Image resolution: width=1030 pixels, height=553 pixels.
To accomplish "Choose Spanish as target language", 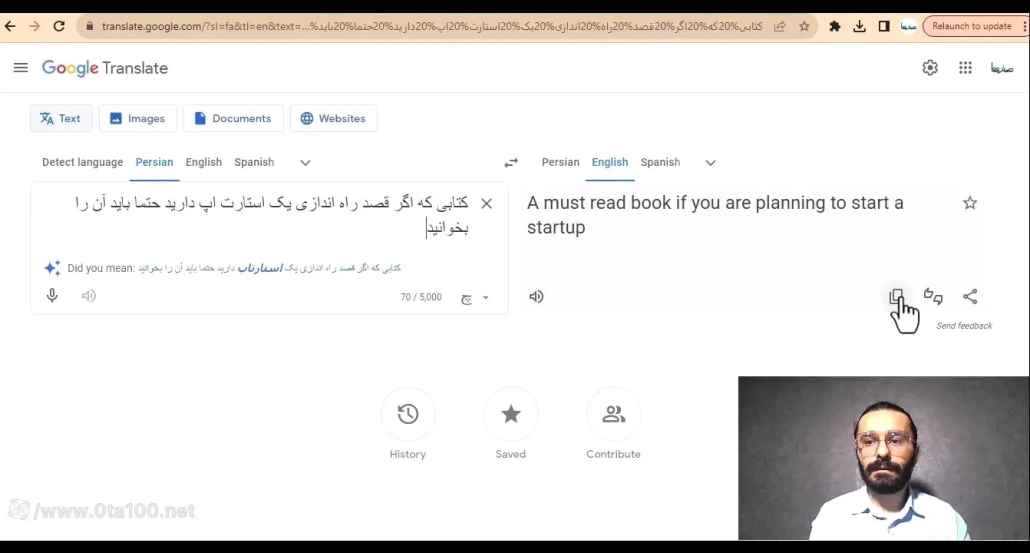I will pyautogui.click(x=660, y=162).
